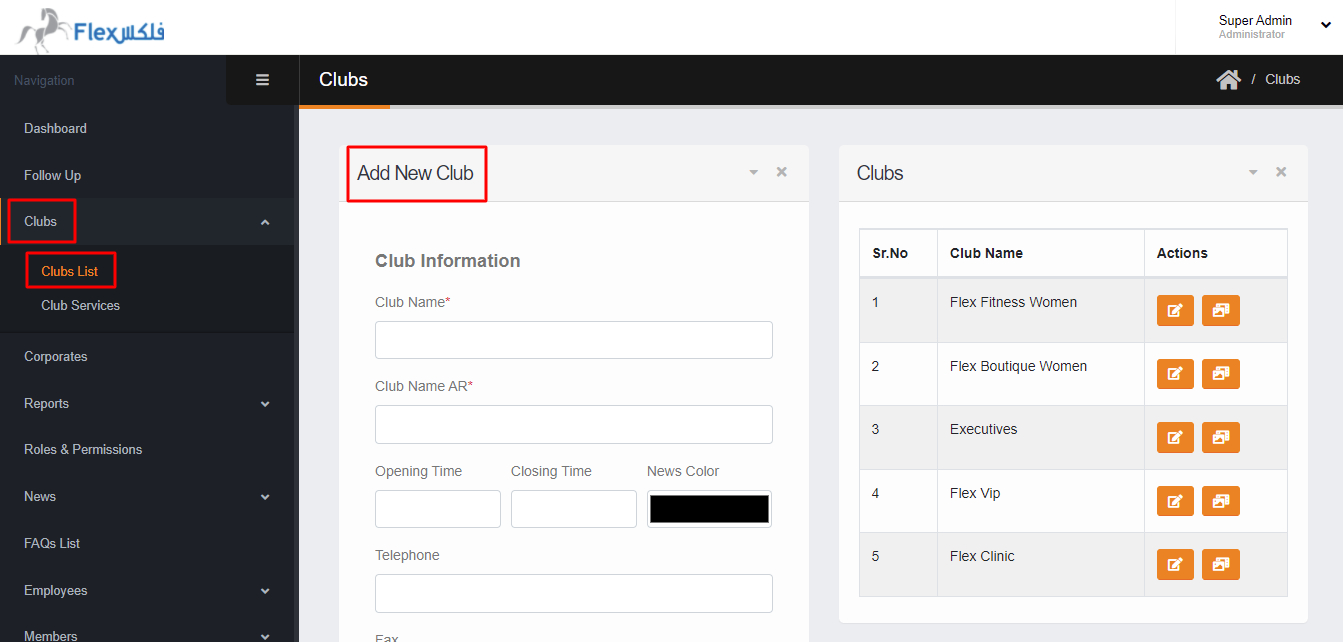Click the edit icon for Flex Vip
The height and width of the screenshot is (642, 1343).
[1175, 501]
